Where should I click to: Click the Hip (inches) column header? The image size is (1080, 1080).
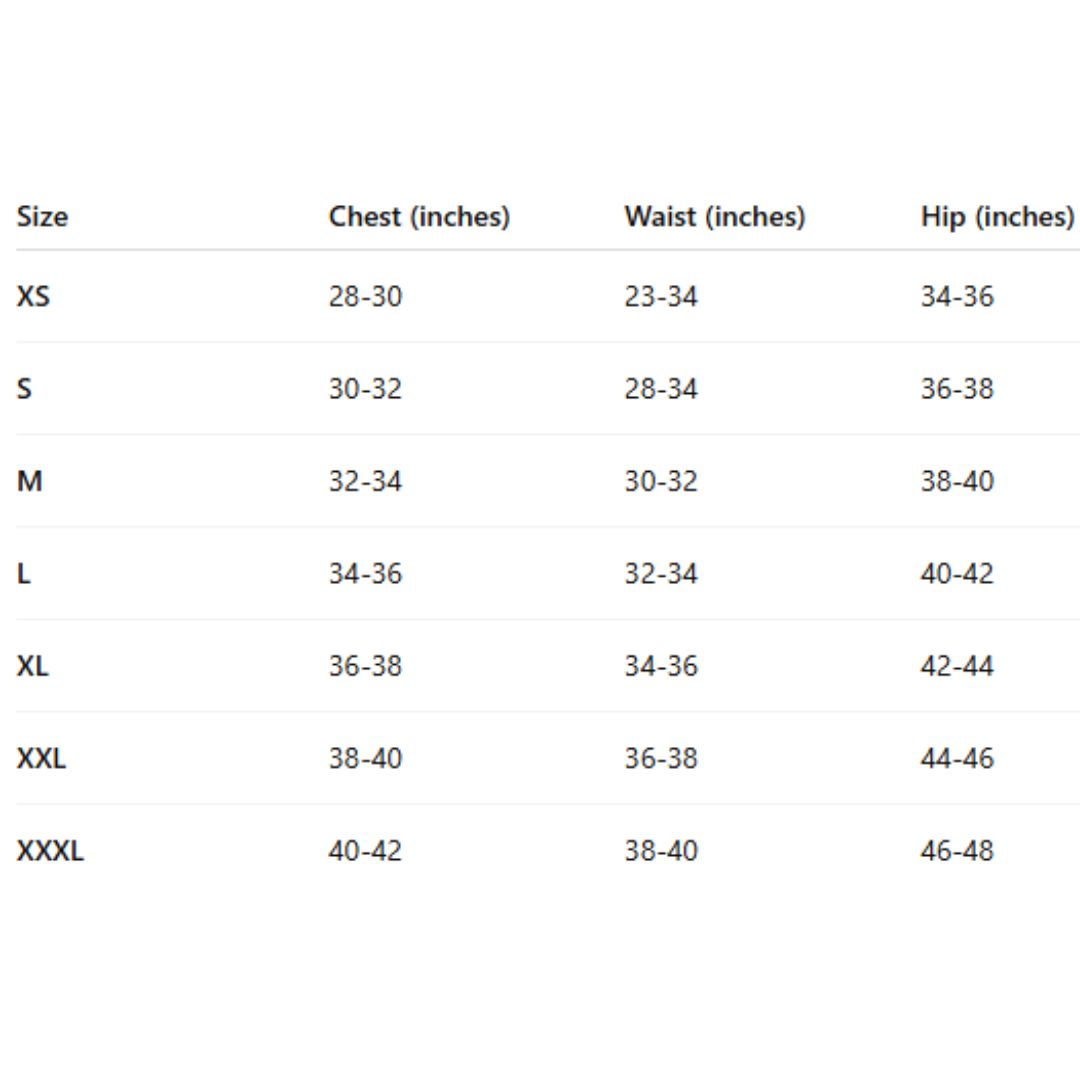(997, 217)
